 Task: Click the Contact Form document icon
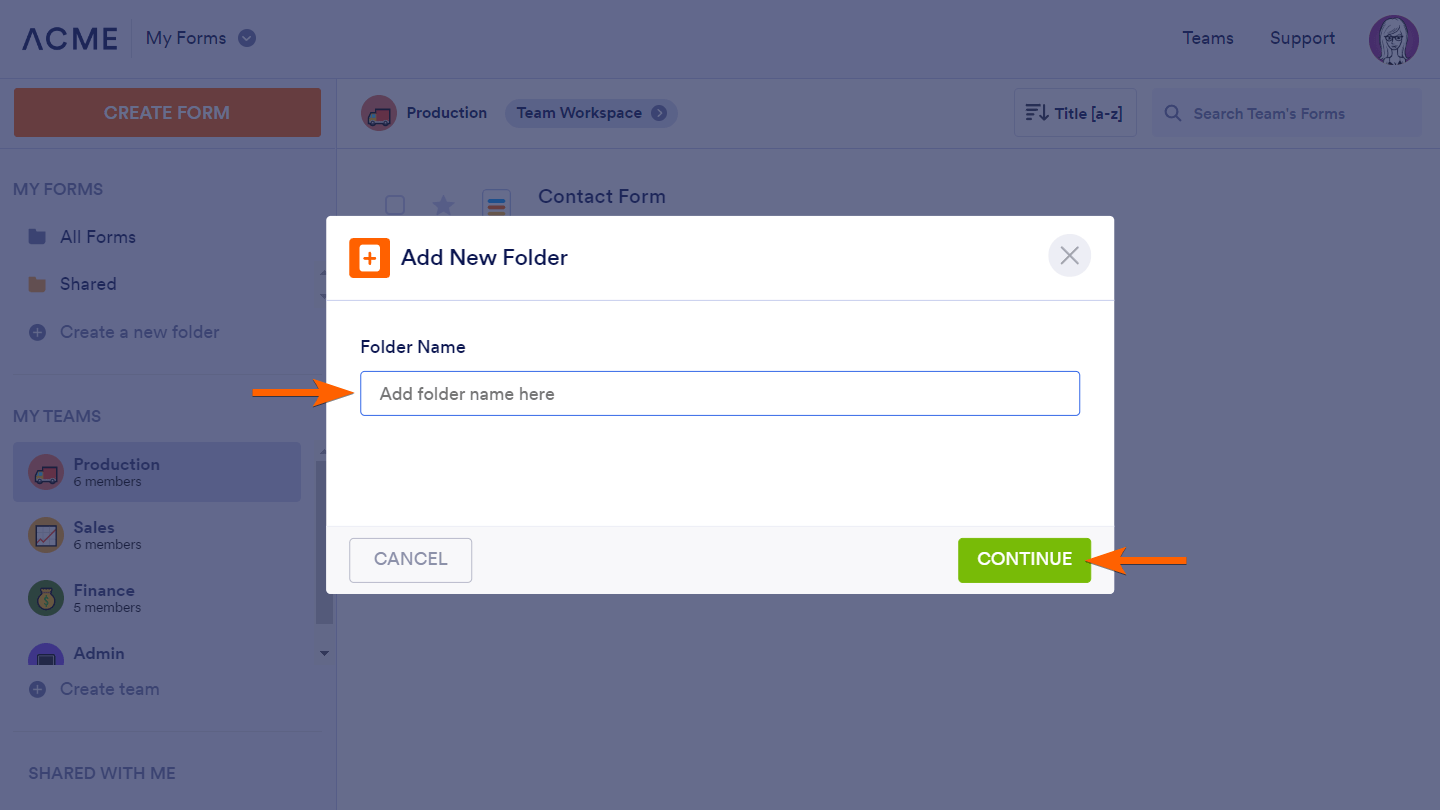coord(496,203)
